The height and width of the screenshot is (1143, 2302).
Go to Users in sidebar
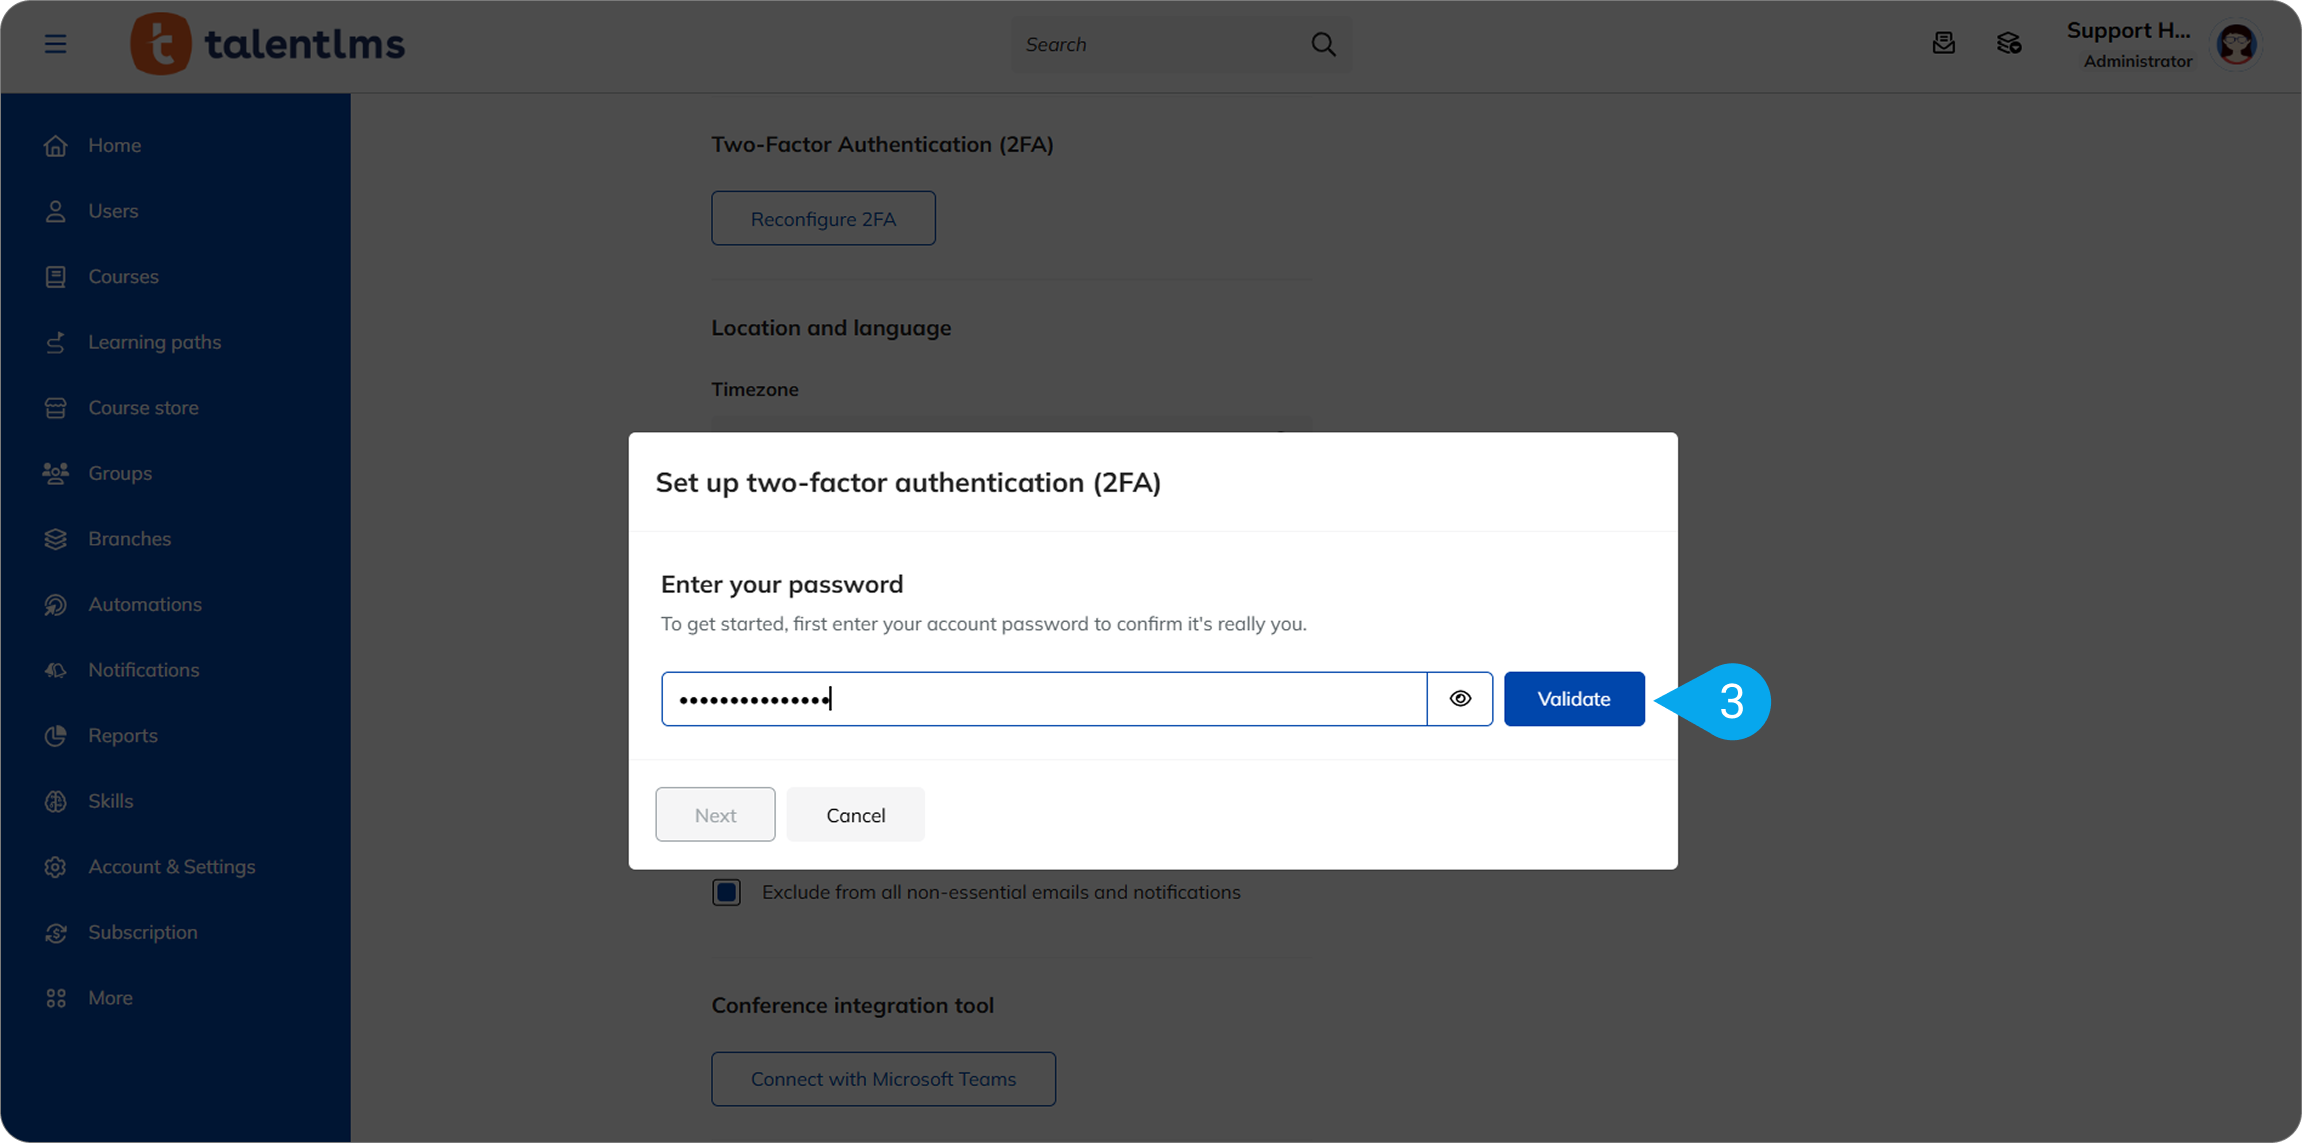pos(113,211)
